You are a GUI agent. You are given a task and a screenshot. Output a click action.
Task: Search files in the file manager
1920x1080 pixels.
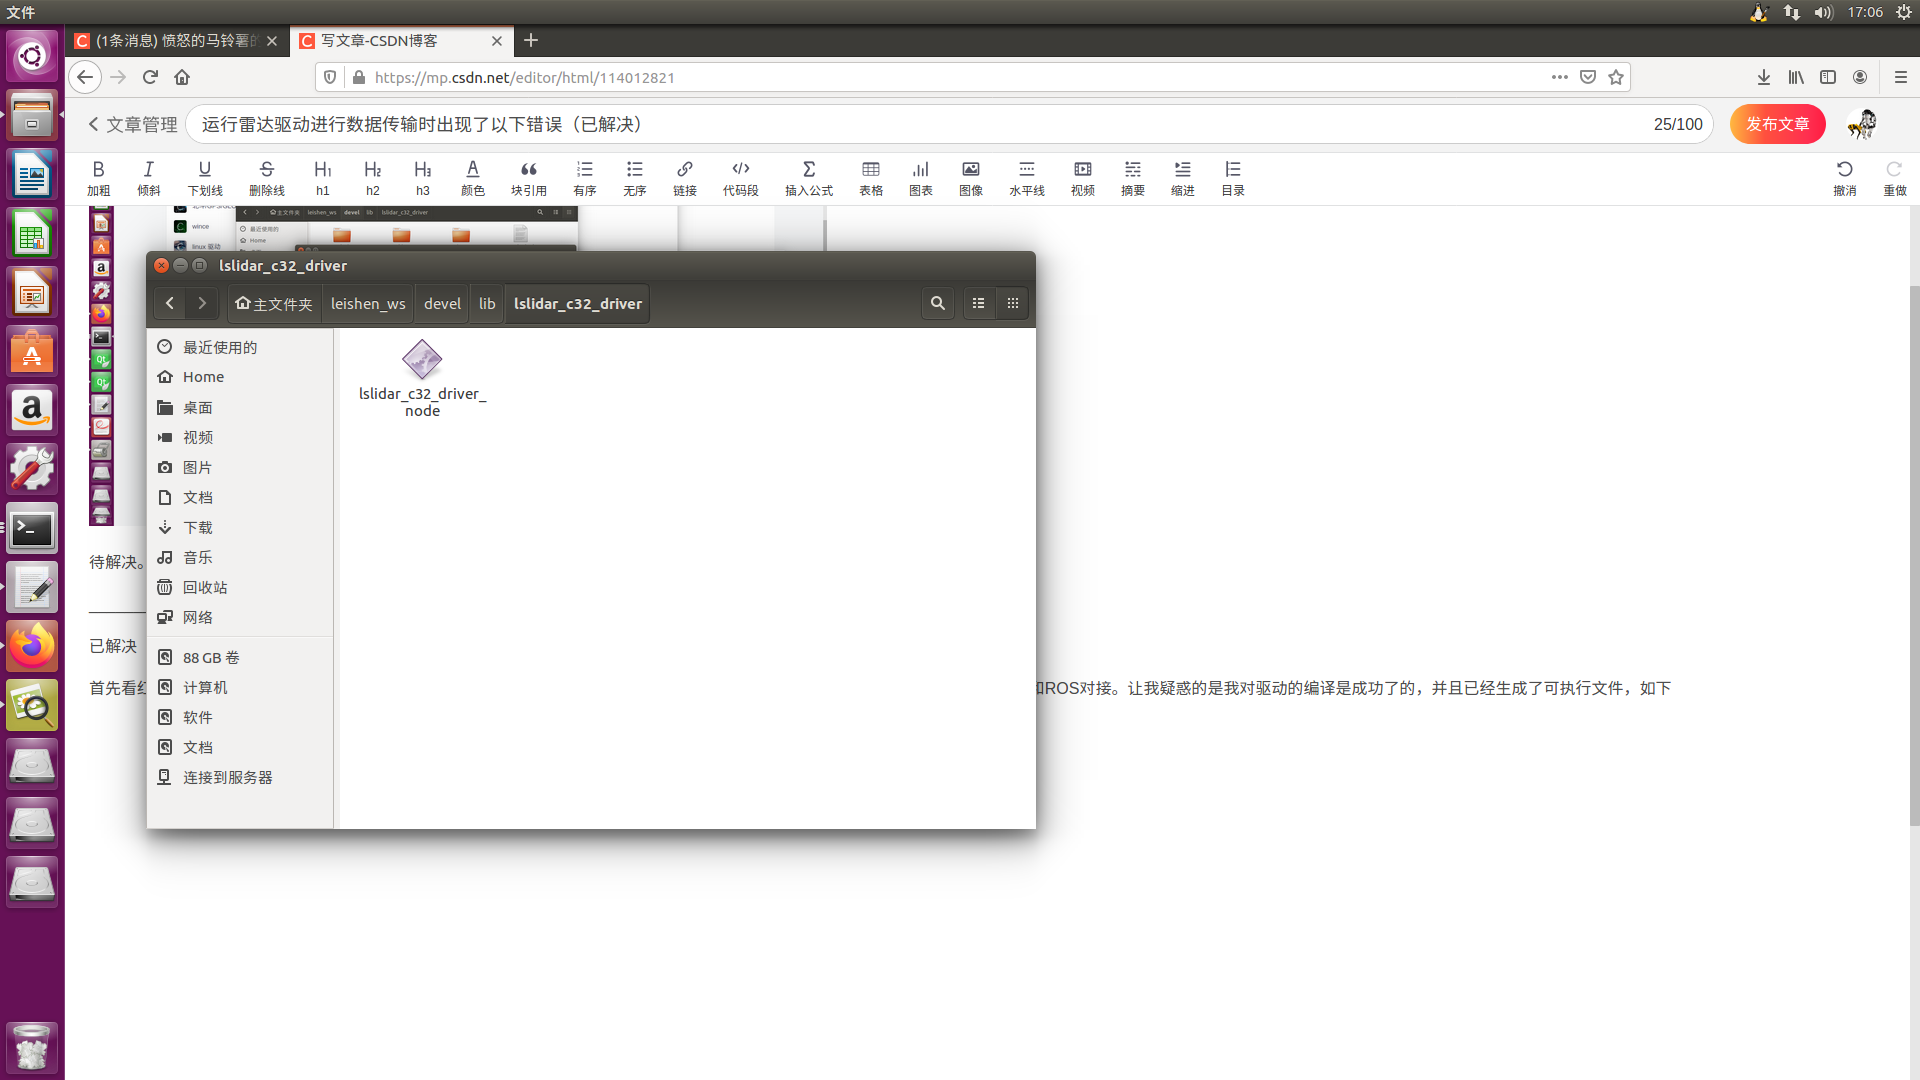pos(937,303)
